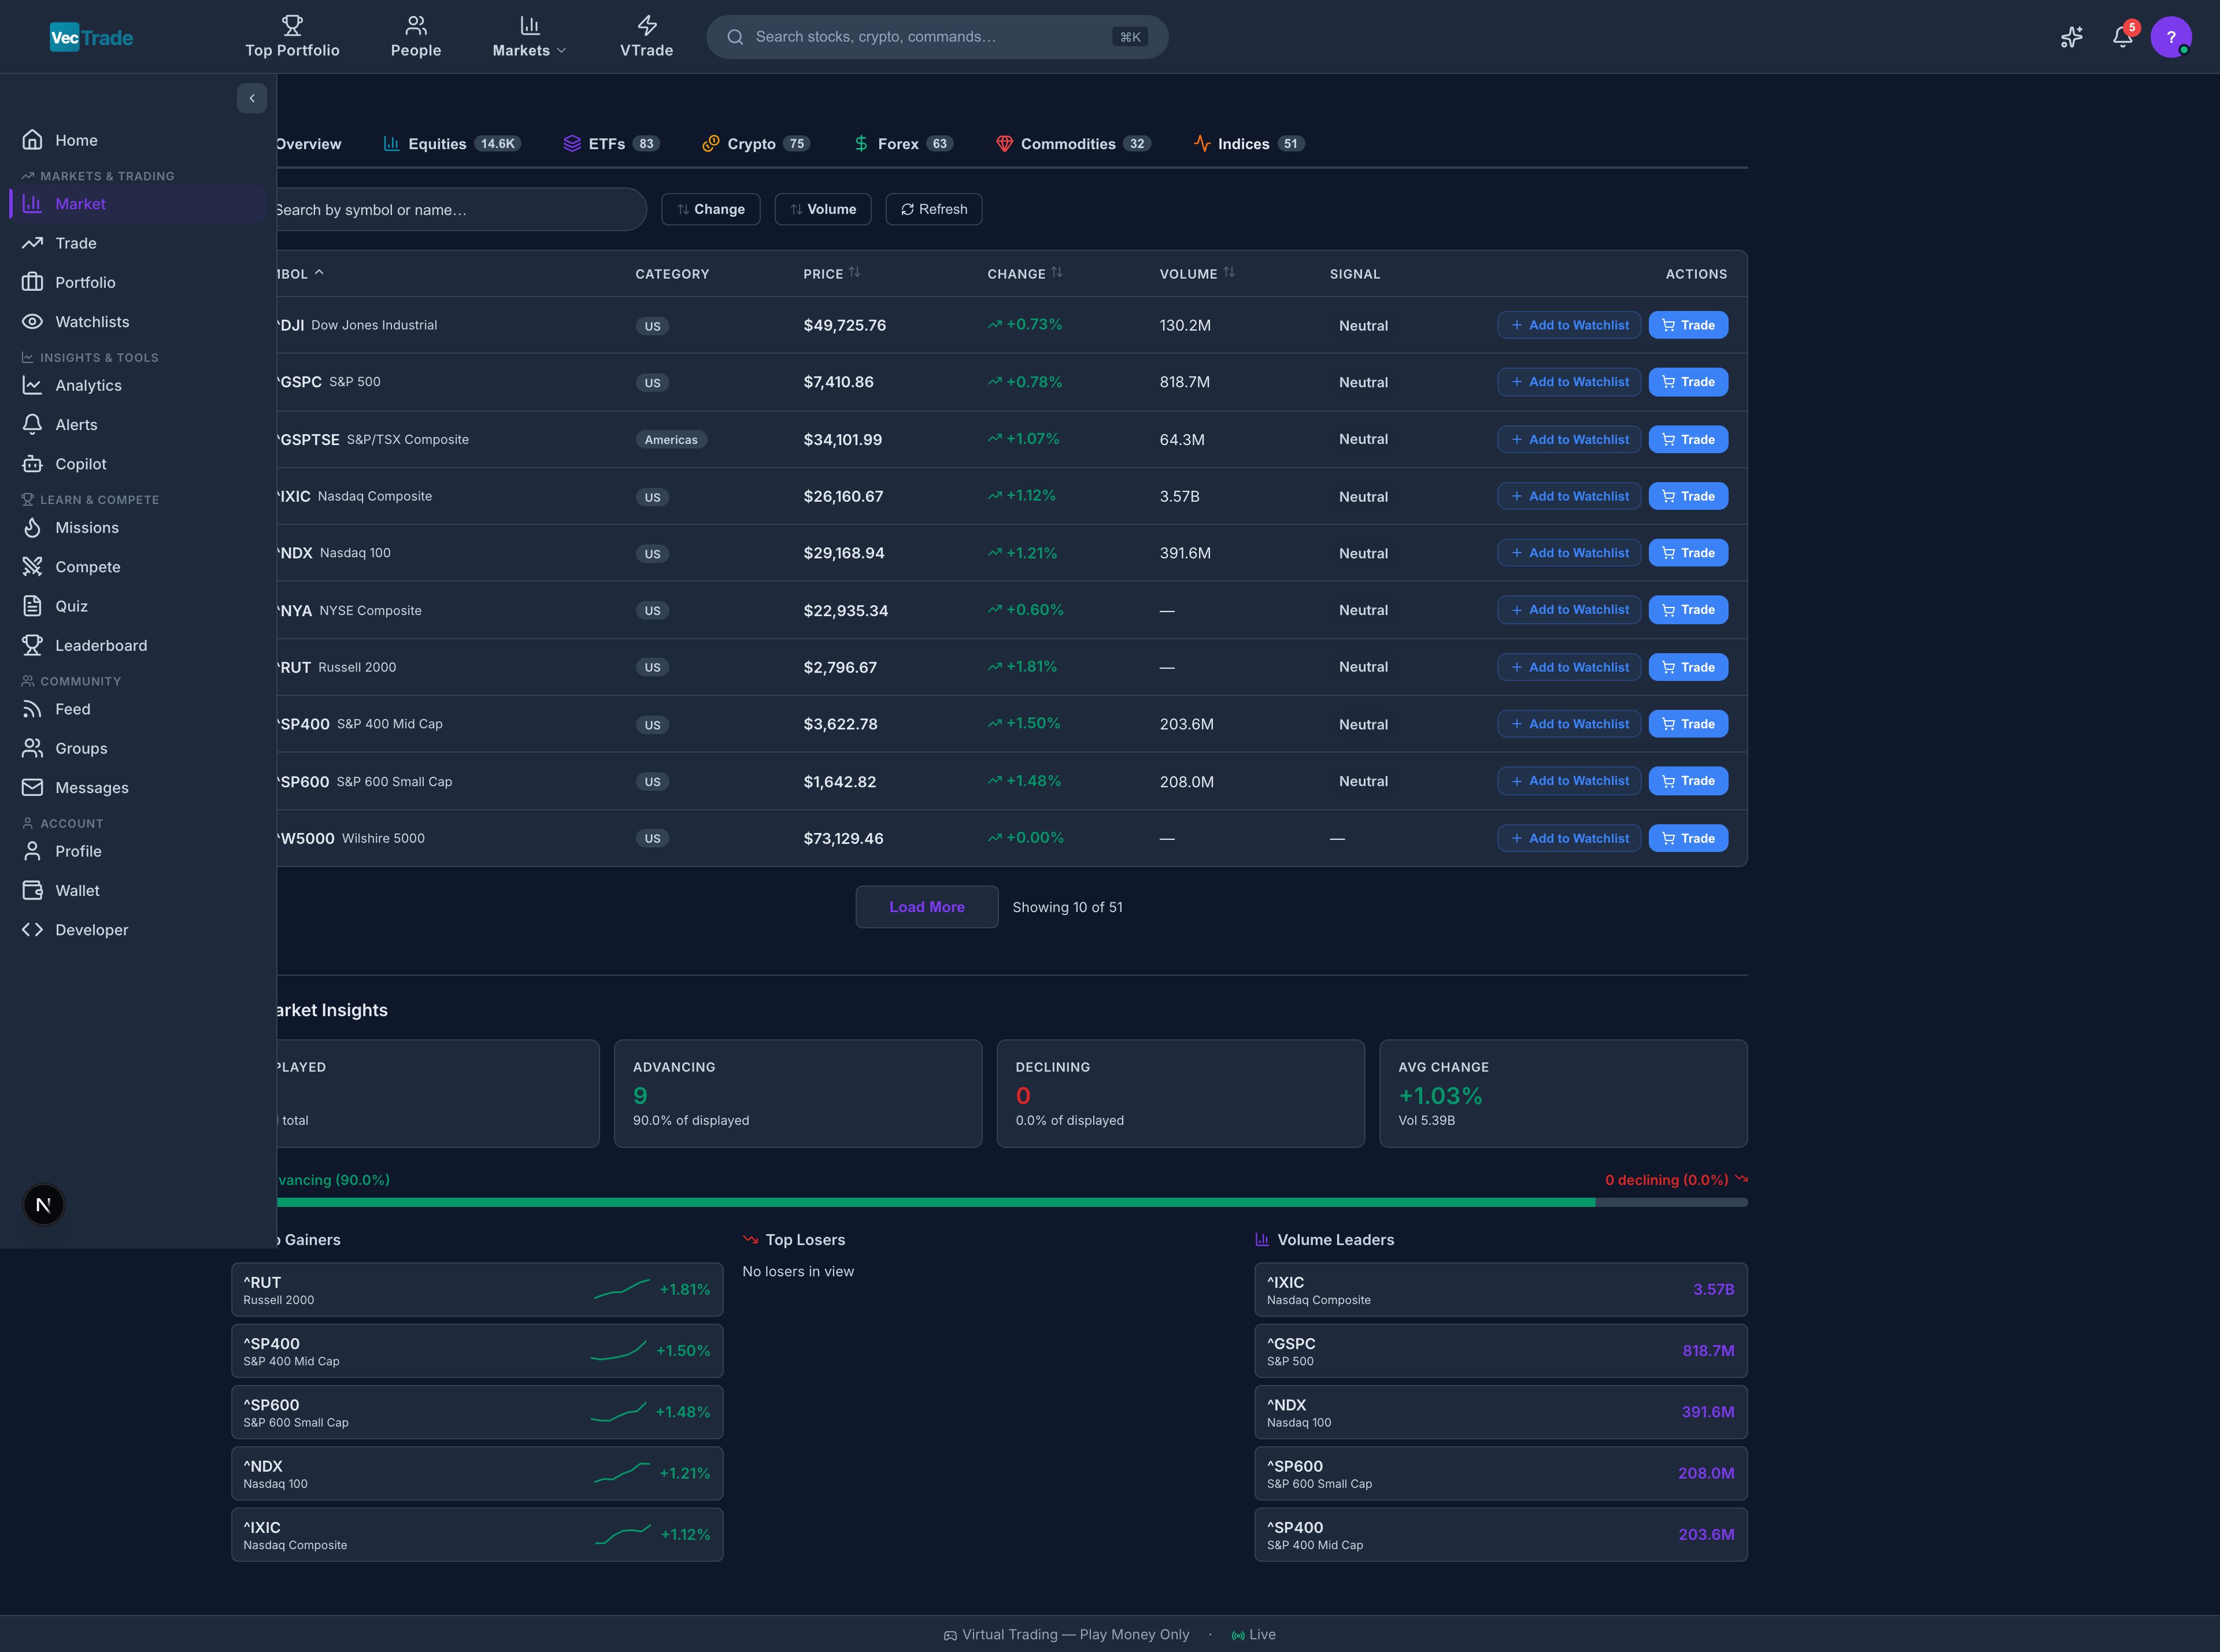Launch Copilot from sidebar
Screen dimensions: 2220x1652
point(138,464)
